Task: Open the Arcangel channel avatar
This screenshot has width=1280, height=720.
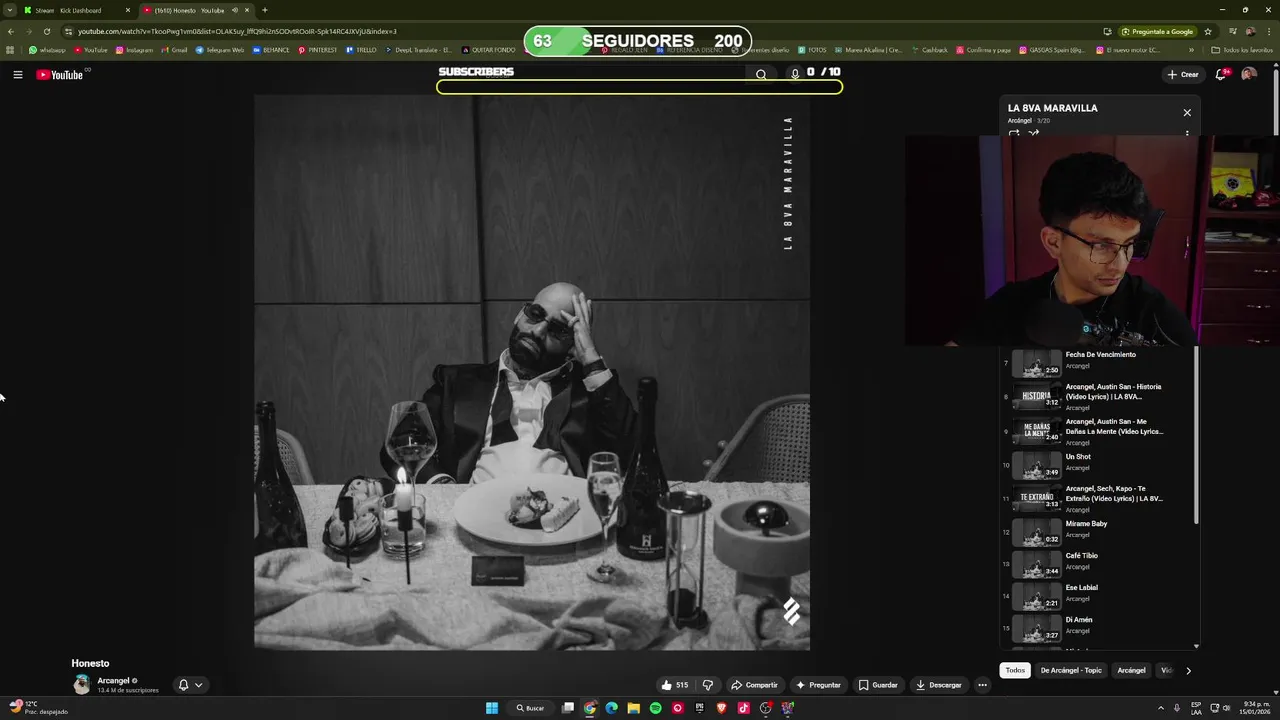Action: [82, 685]
